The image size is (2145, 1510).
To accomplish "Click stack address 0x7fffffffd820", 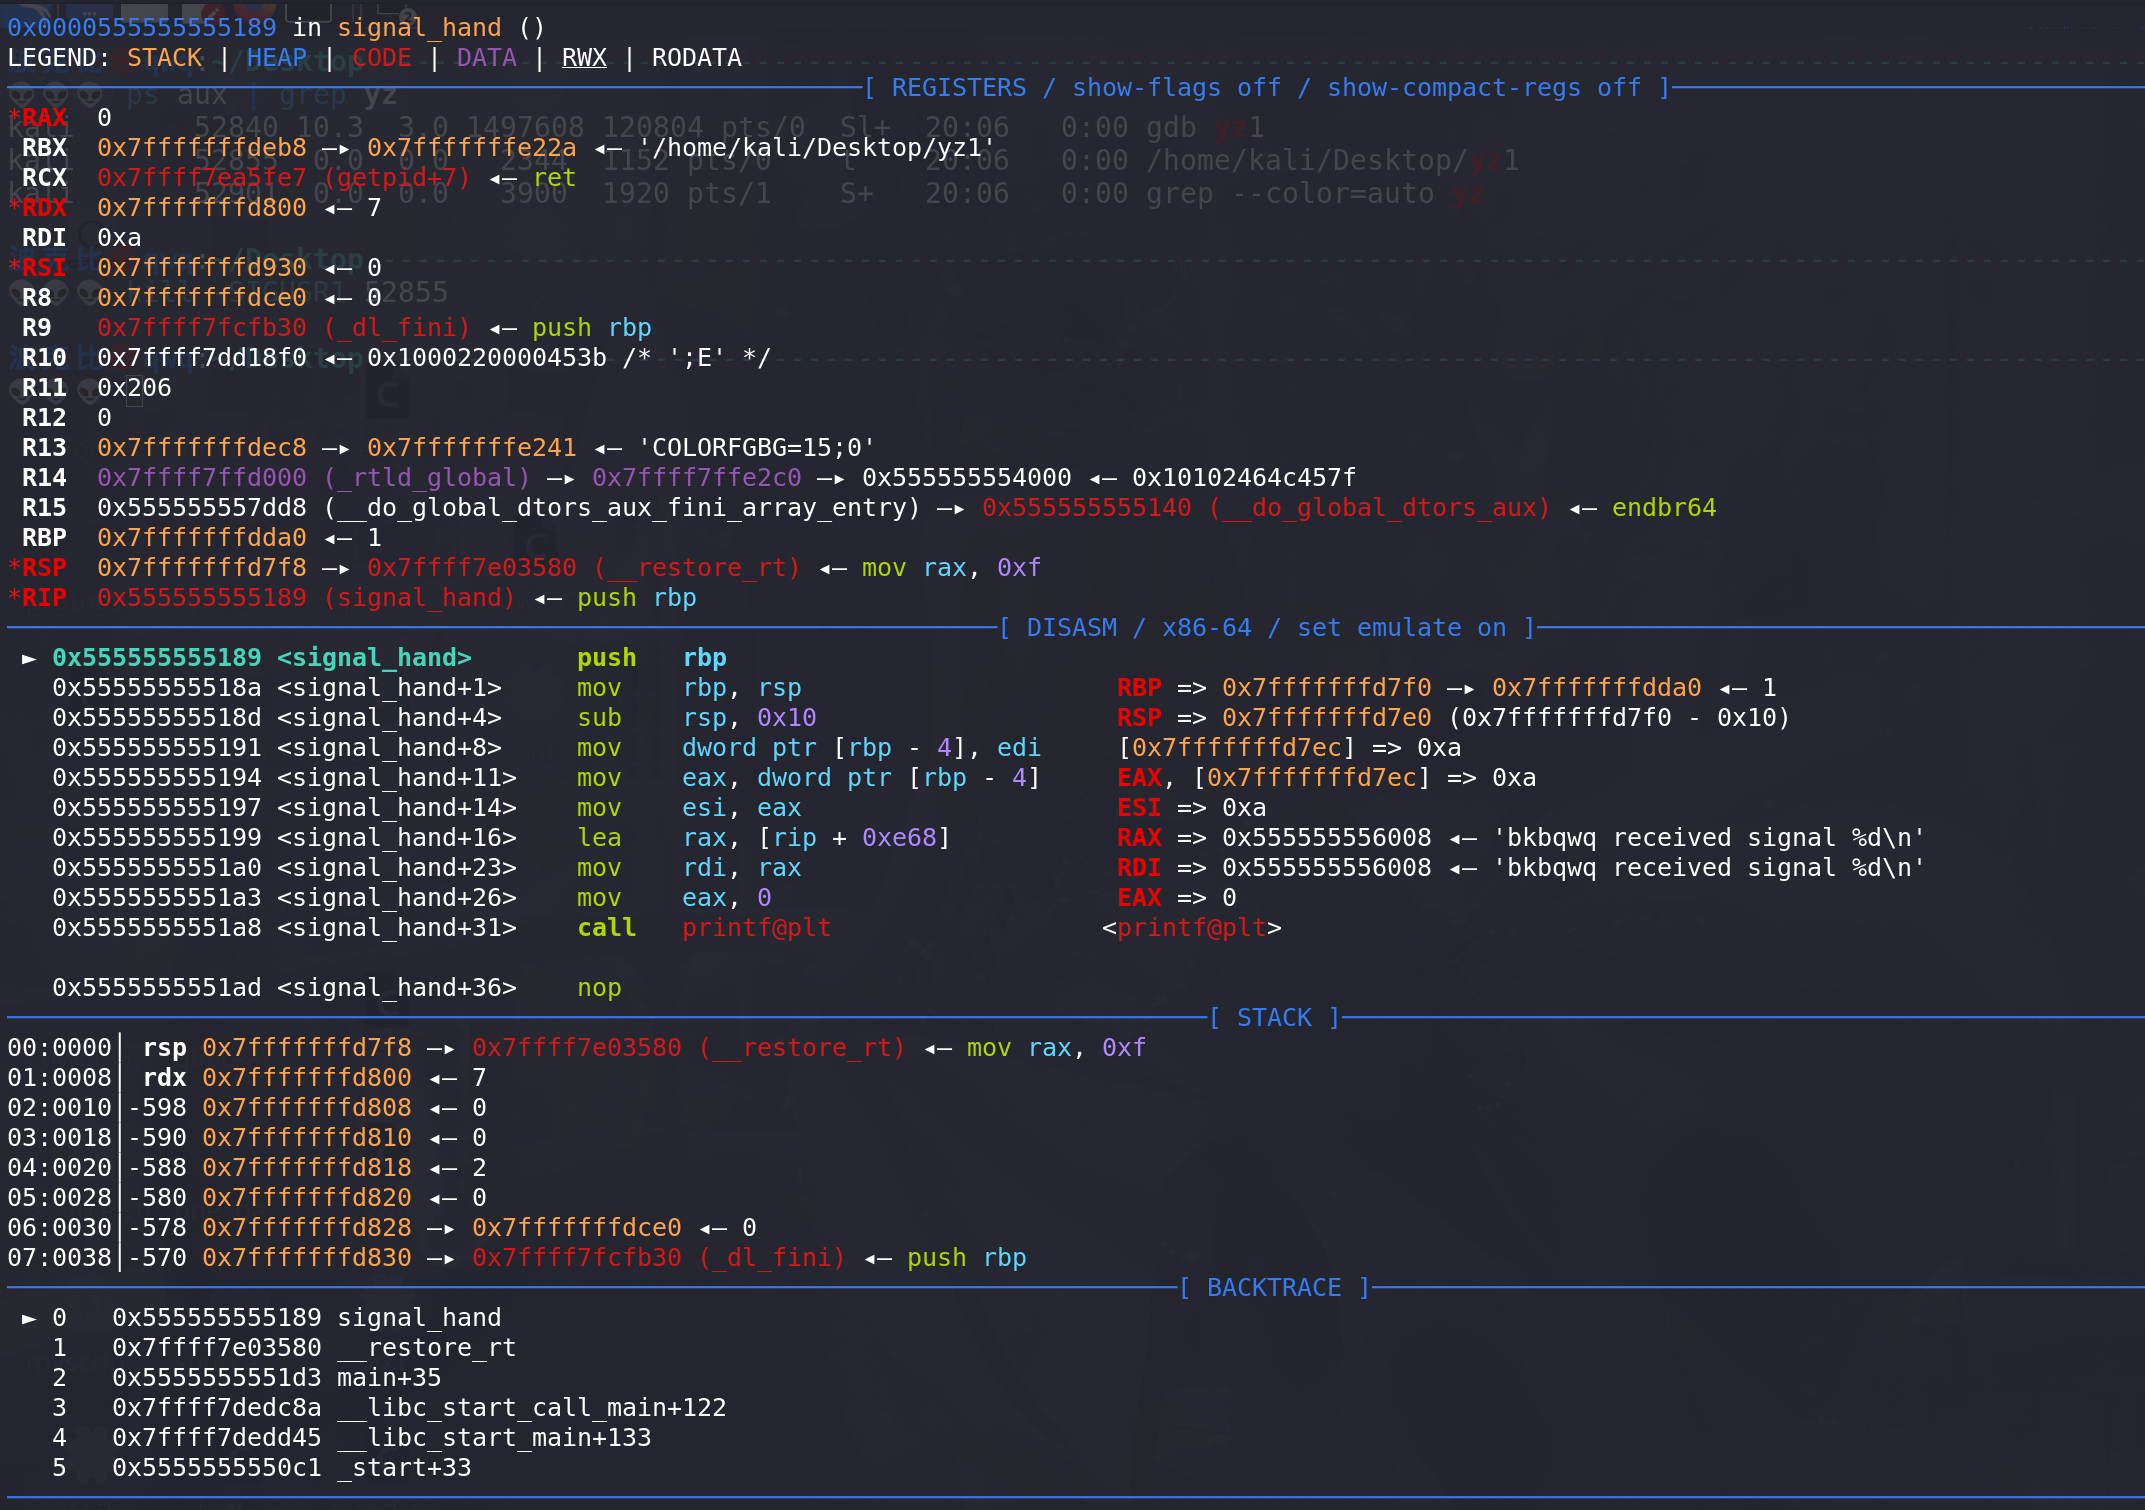I will point(307,1198).
